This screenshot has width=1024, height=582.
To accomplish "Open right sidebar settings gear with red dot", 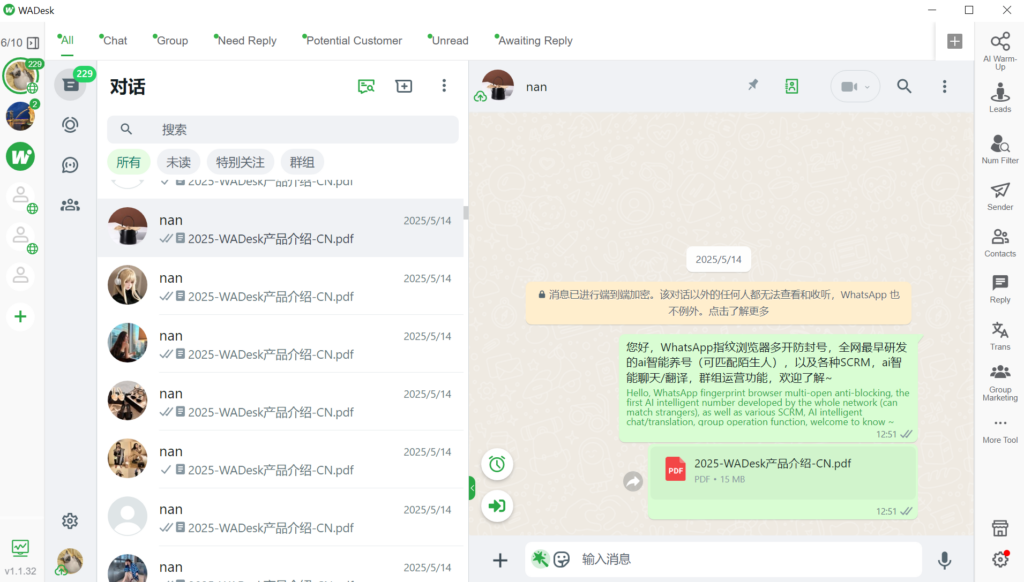I will pos(1000,559).
